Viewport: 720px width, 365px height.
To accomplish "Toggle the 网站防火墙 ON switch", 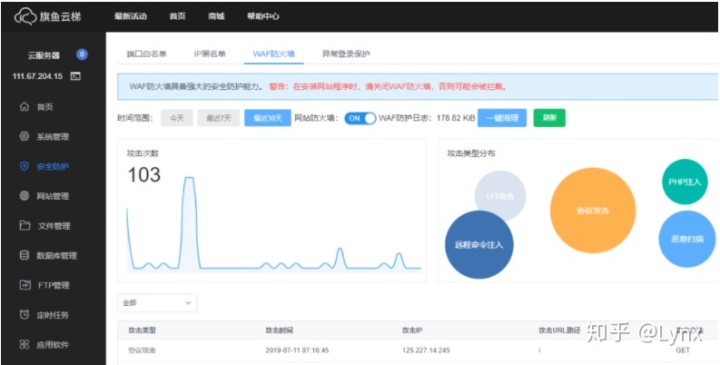I will click(360, 118).
